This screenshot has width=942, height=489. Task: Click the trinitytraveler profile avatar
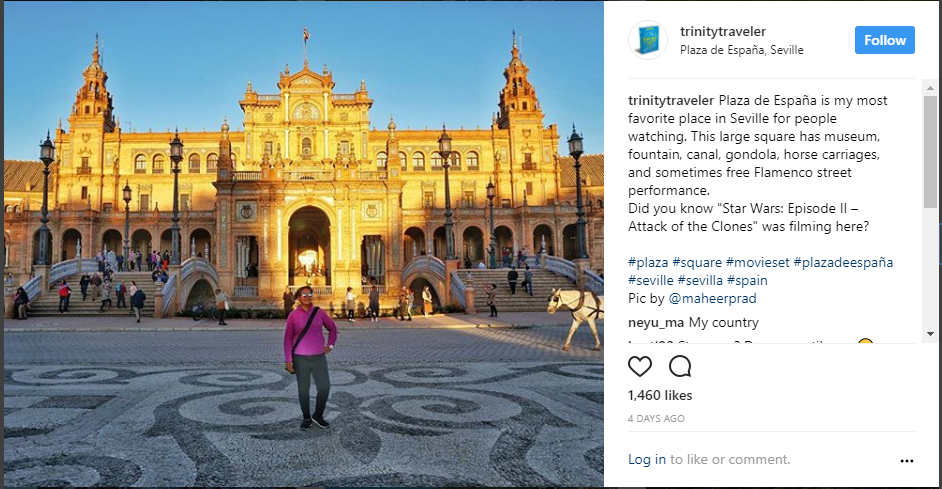click(x=648, y=40)
